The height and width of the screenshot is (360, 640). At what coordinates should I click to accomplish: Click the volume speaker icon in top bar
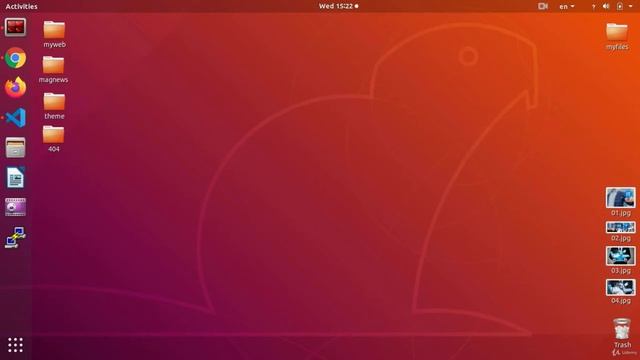(x=606, y=6)
